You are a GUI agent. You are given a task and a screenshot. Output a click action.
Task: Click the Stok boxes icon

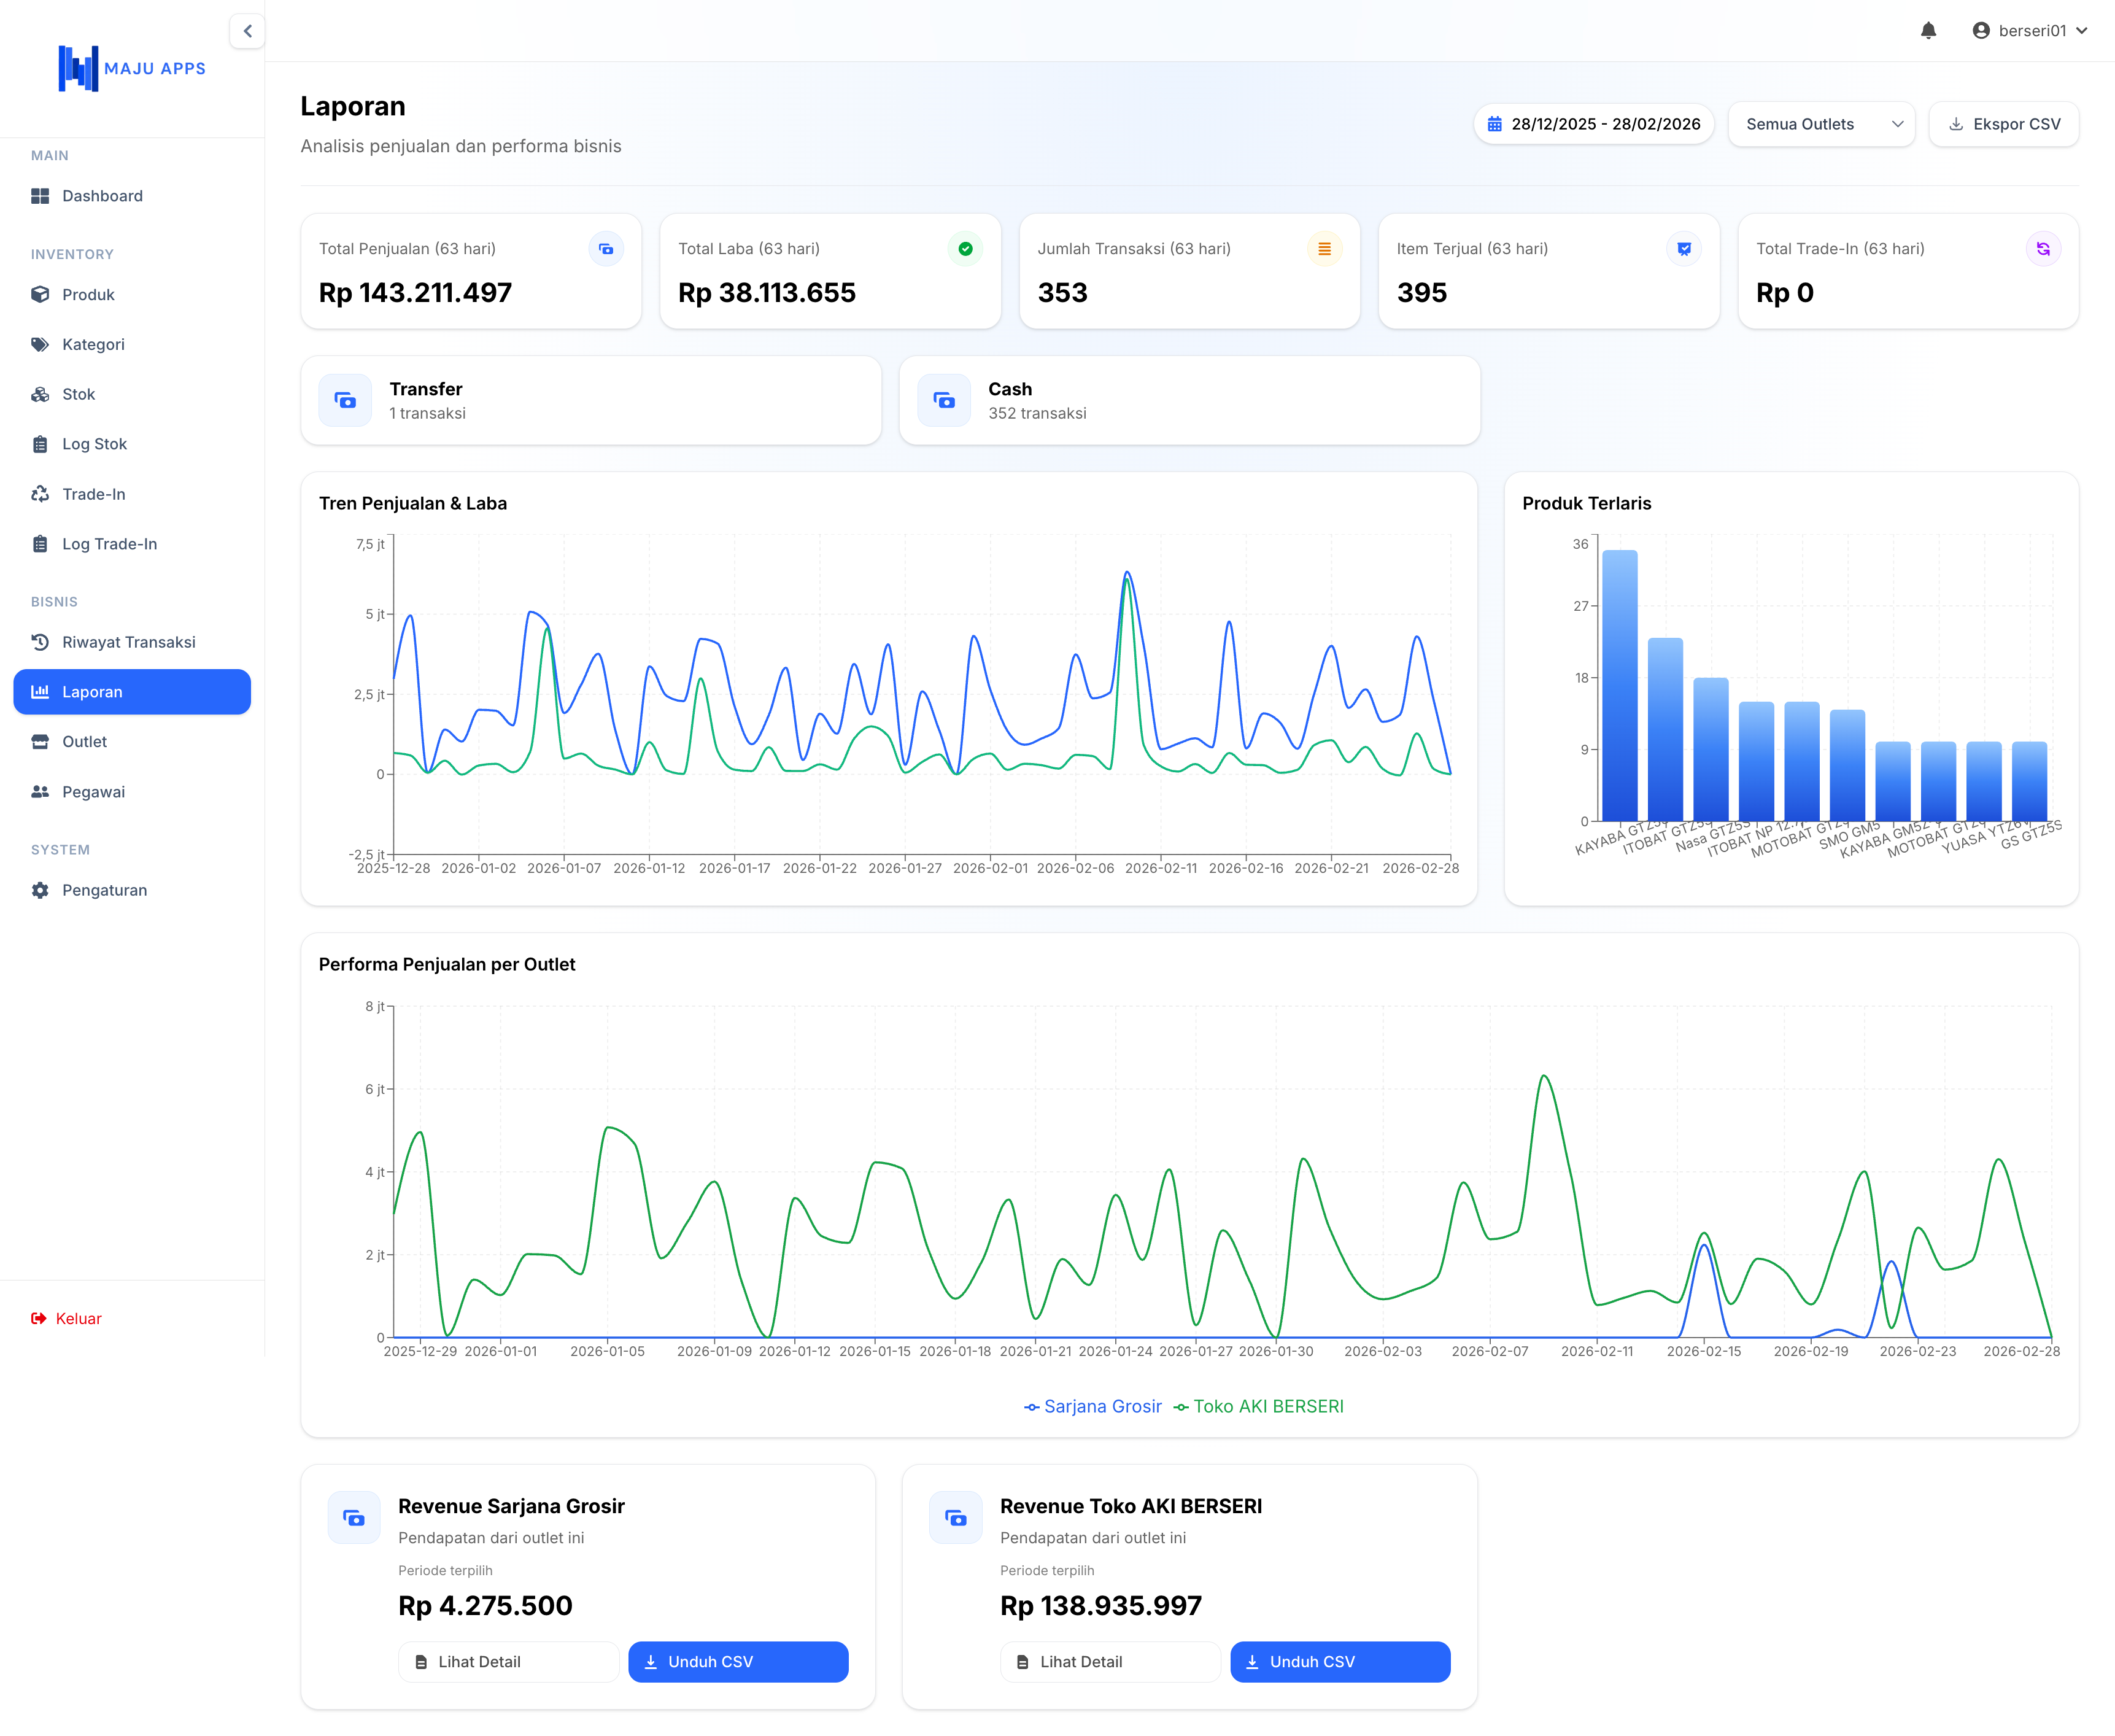40,394
